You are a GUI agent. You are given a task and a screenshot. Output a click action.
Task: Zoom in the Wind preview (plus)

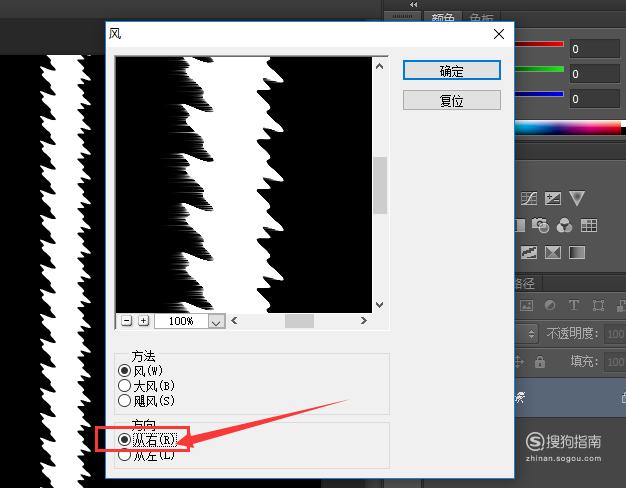(x=144, y=321)
